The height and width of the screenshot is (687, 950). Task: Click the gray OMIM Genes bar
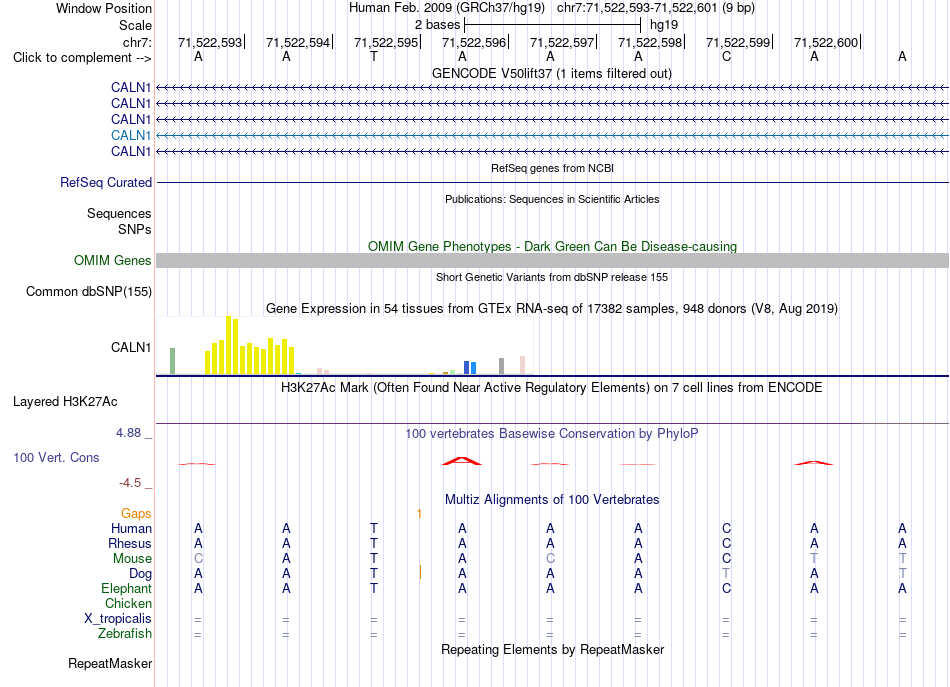pyautogui.click(x=553, y=261)
